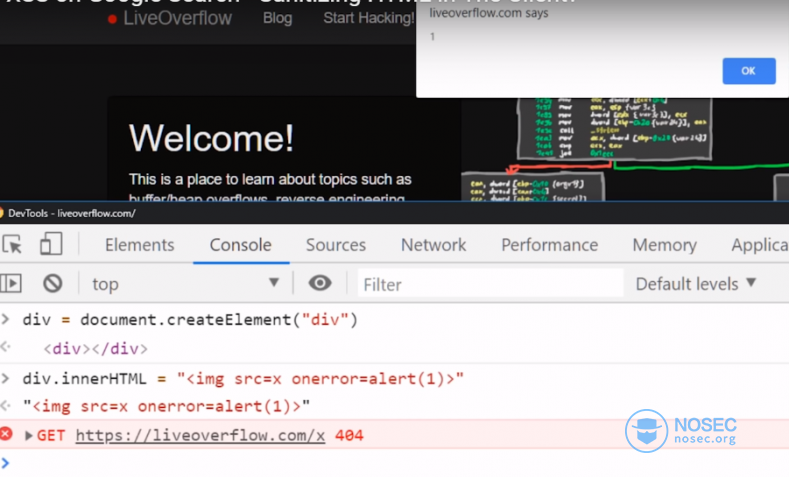The image size is (789, 477).
Task: Show the console sidebar icon
Action: pyautogui.click(x=11, y=283)
